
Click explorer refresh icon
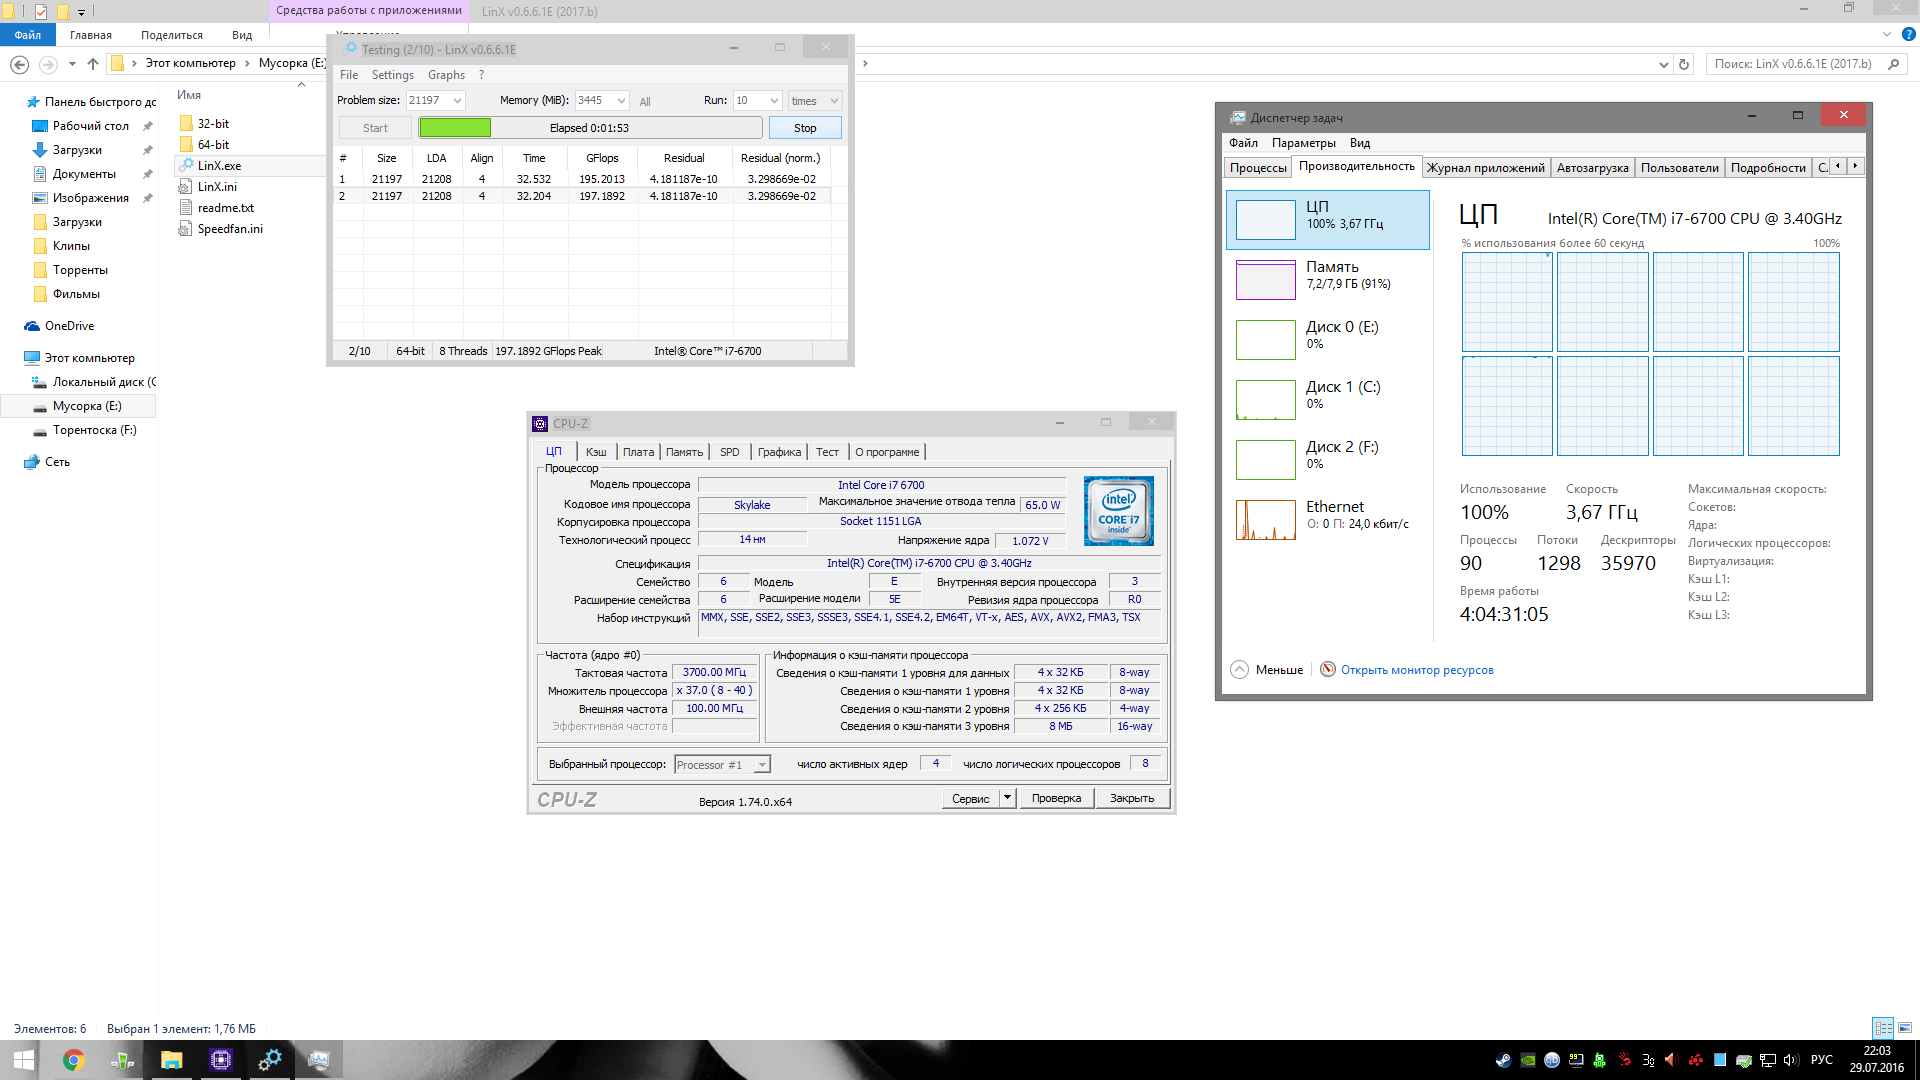pos(1684,64)
